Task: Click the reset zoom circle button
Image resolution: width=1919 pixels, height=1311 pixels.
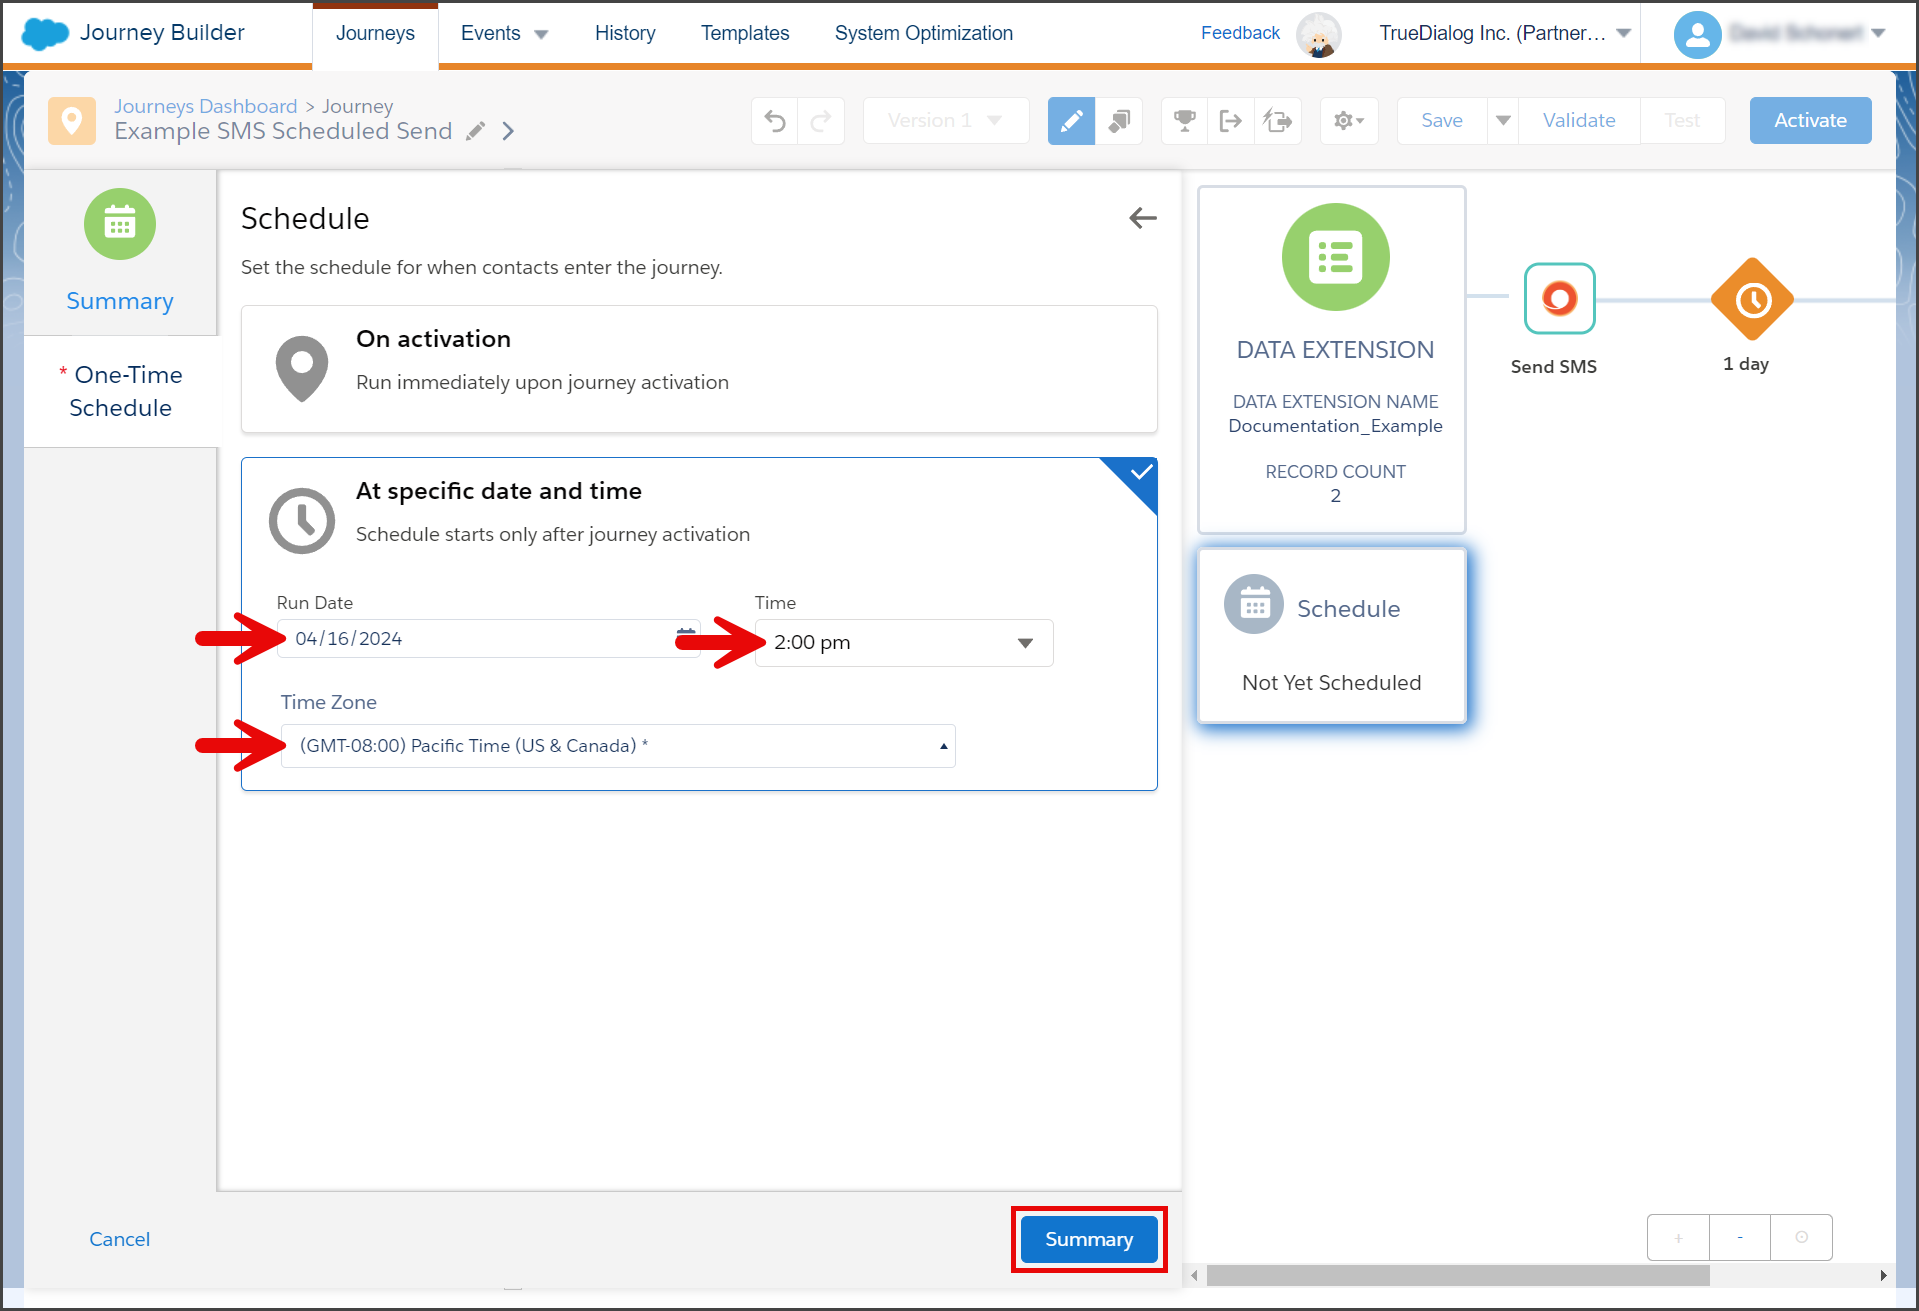Action: click(1801, 1238)
